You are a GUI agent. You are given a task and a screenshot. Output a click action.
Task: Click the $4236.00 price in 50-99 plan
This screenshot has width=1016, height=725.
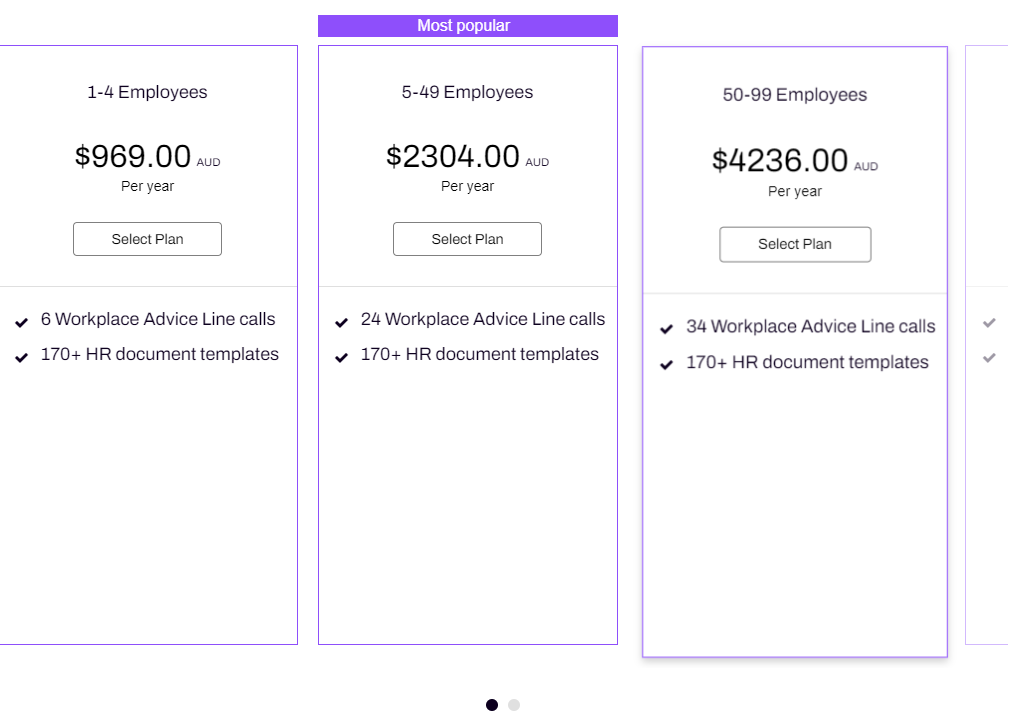coord(779,160)
